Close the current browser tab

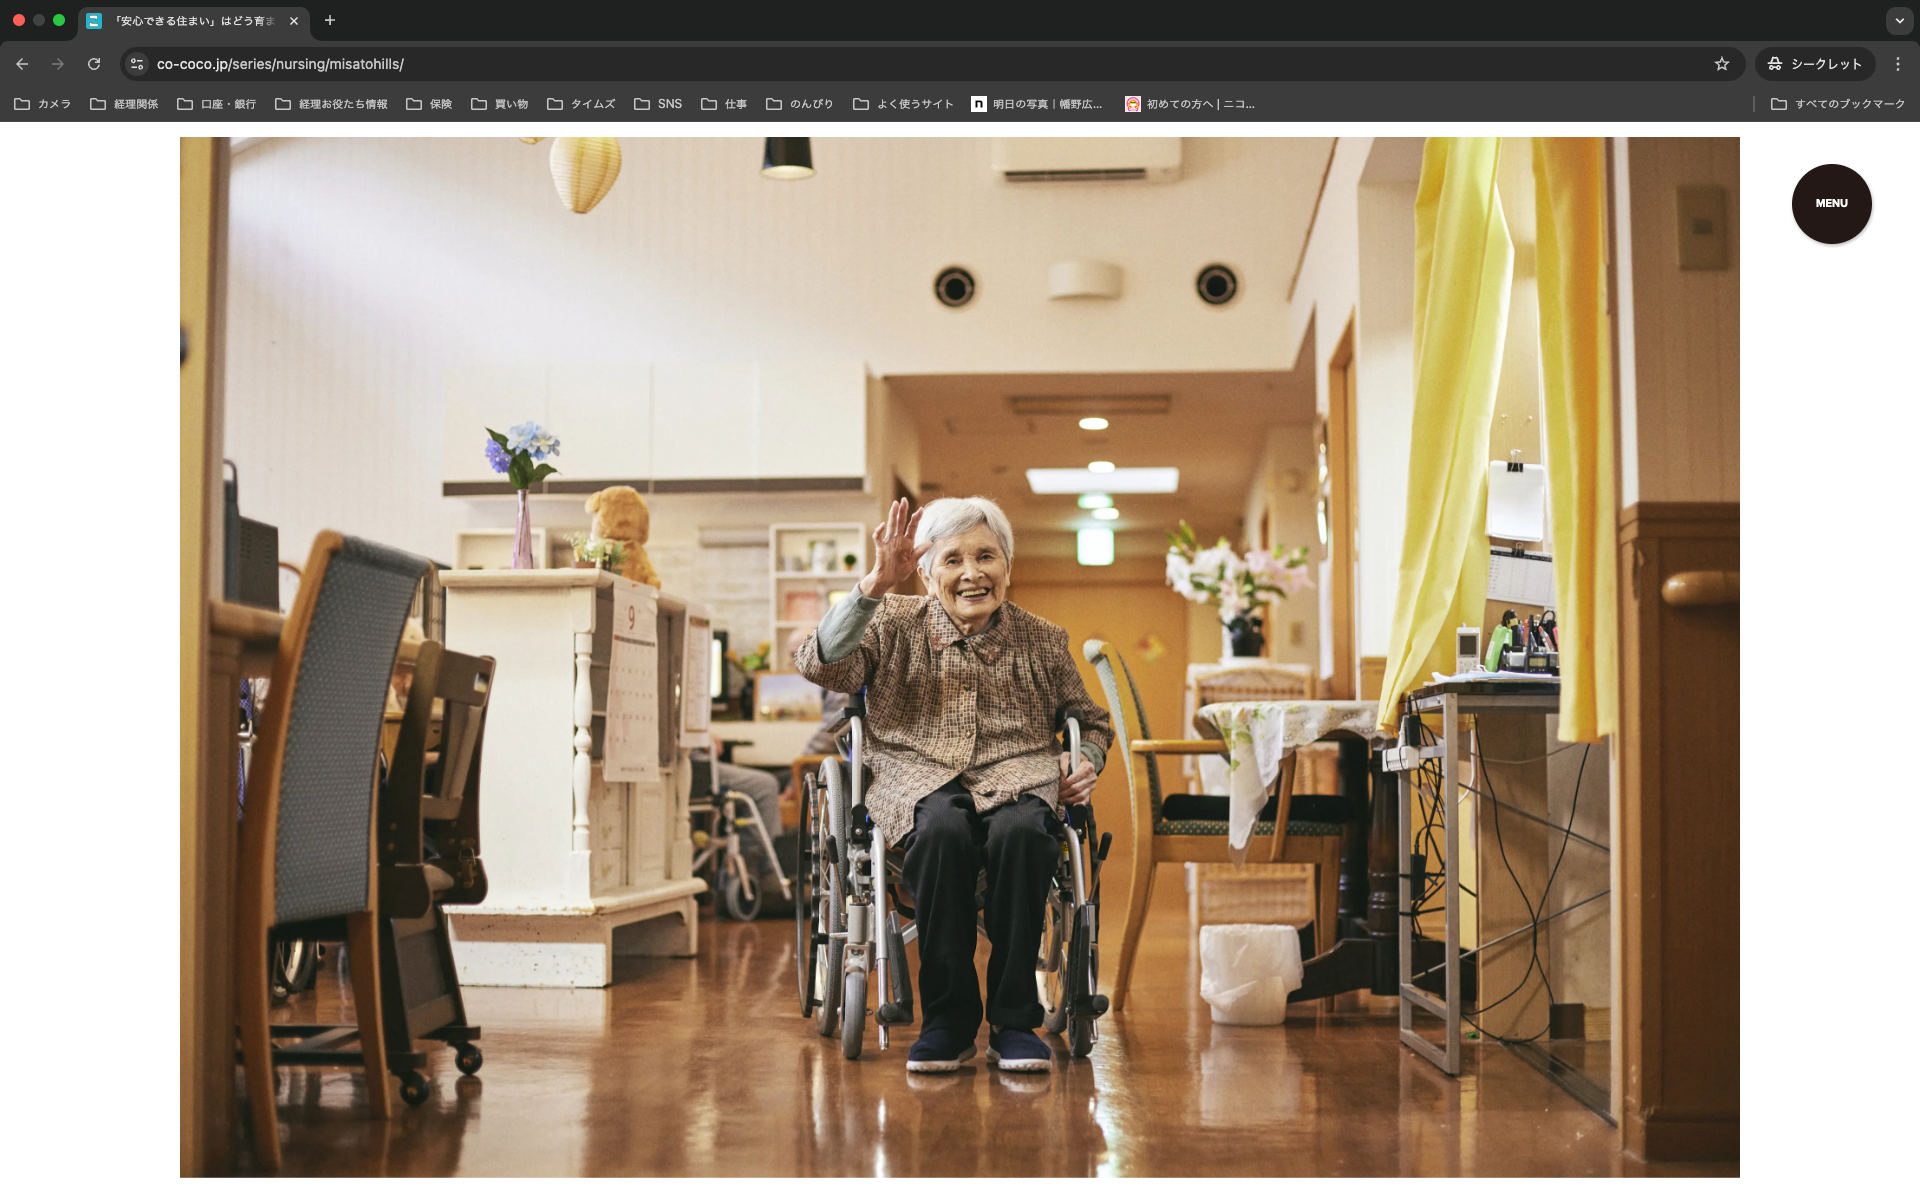point(294,21)
